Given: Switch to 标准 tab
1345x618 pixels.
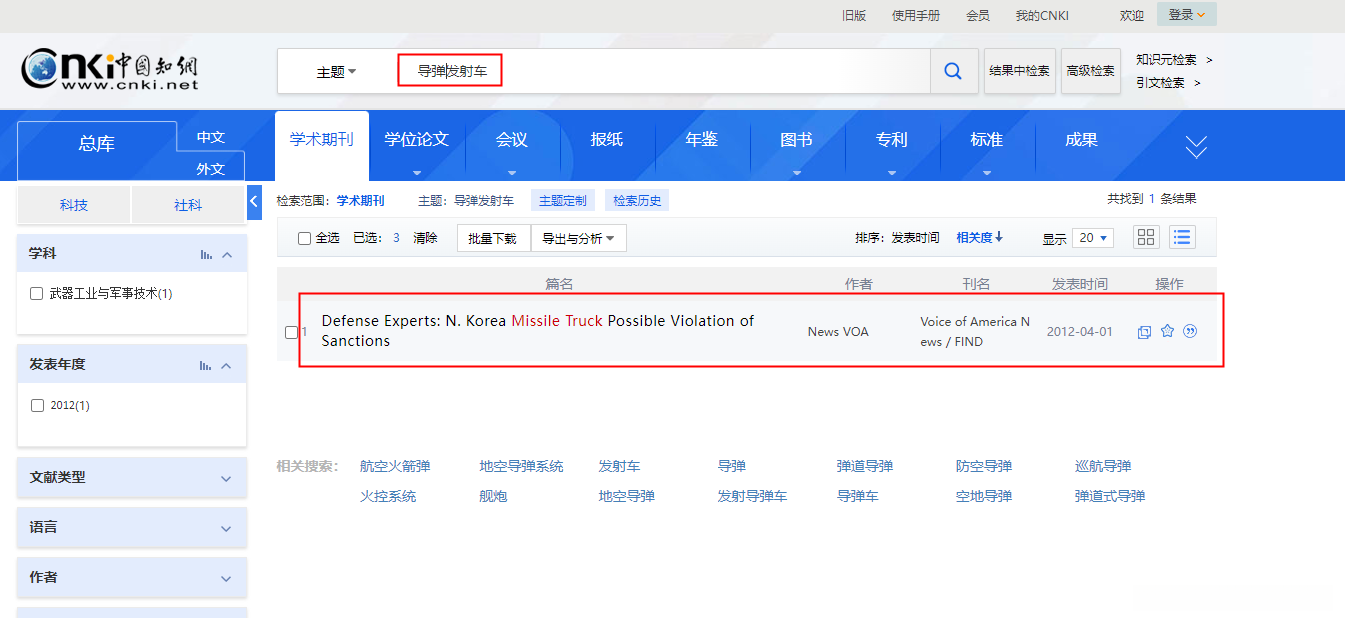Looking at the screenshot, I should coord(987,140).
